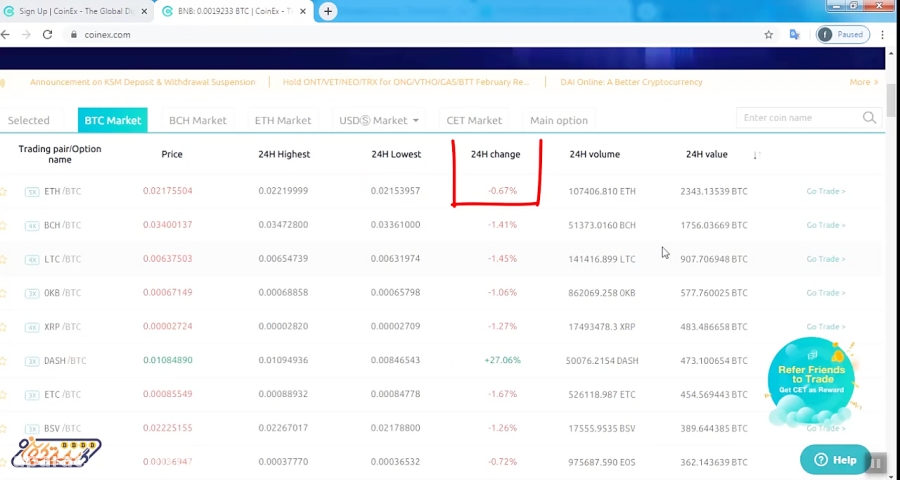Open the Hold ONT/VET/NEO/TRX announcement
900x480 pixels.
click(x=406, y=82)
